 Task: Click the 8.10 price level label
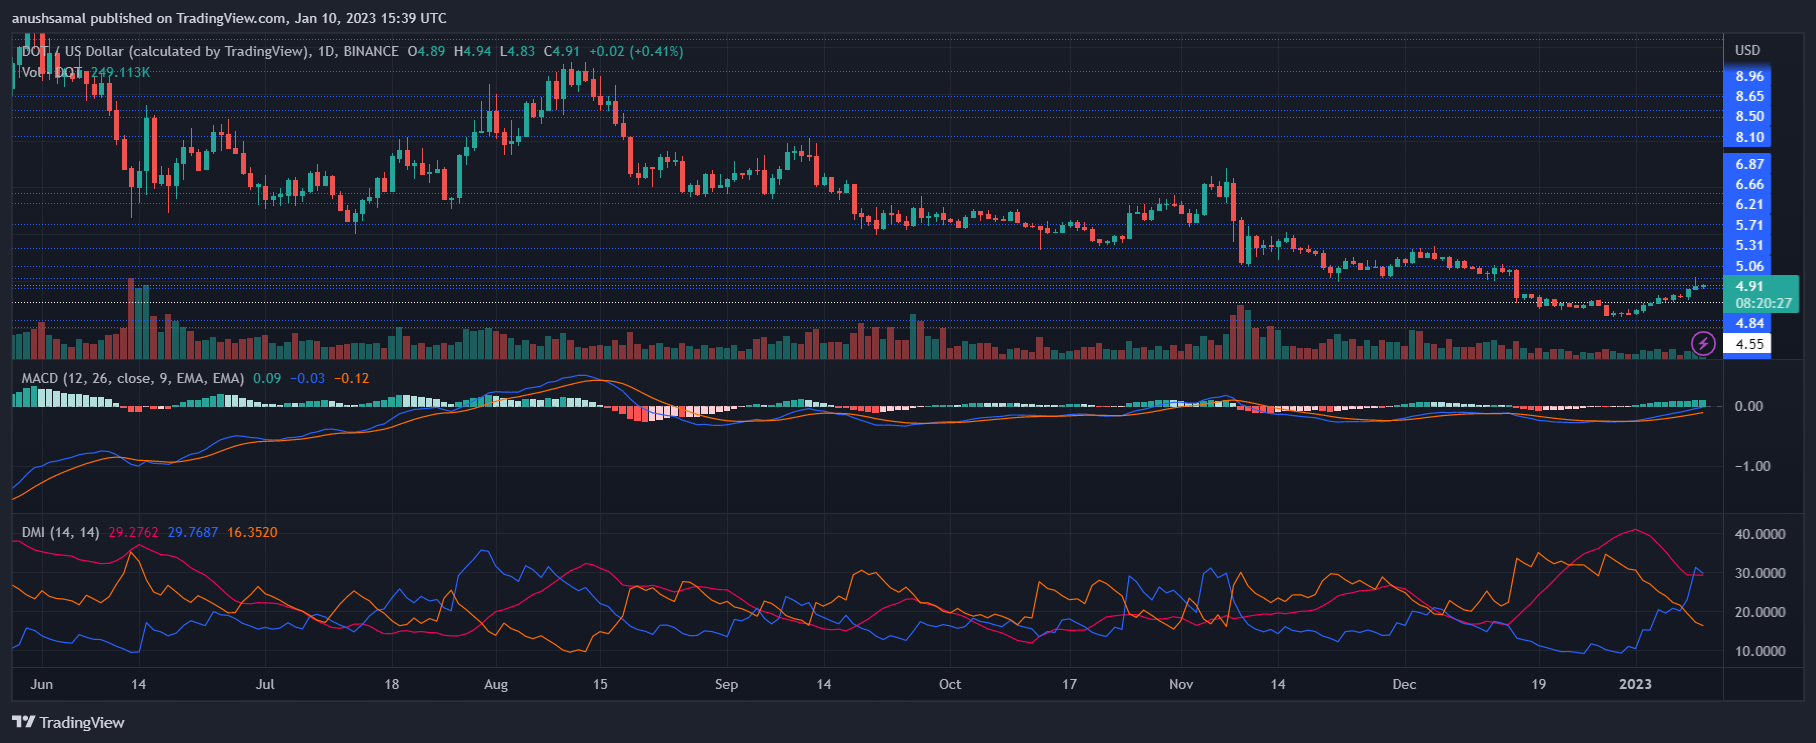tap(1749, 137)
